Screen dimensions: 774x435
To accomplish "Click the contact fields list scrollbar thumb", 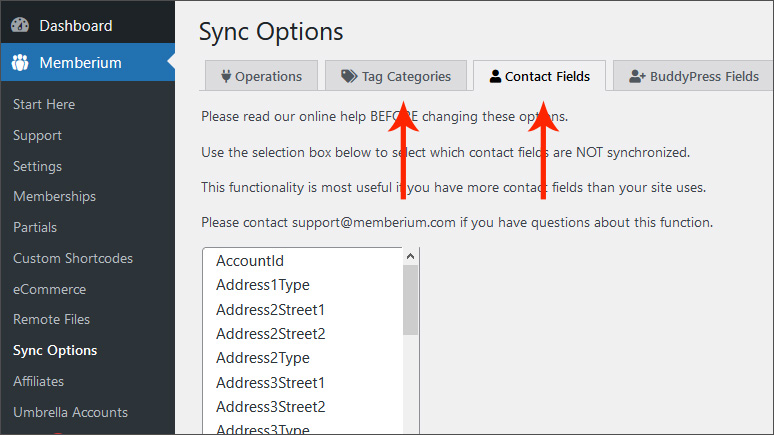I will tap(410, 300).
